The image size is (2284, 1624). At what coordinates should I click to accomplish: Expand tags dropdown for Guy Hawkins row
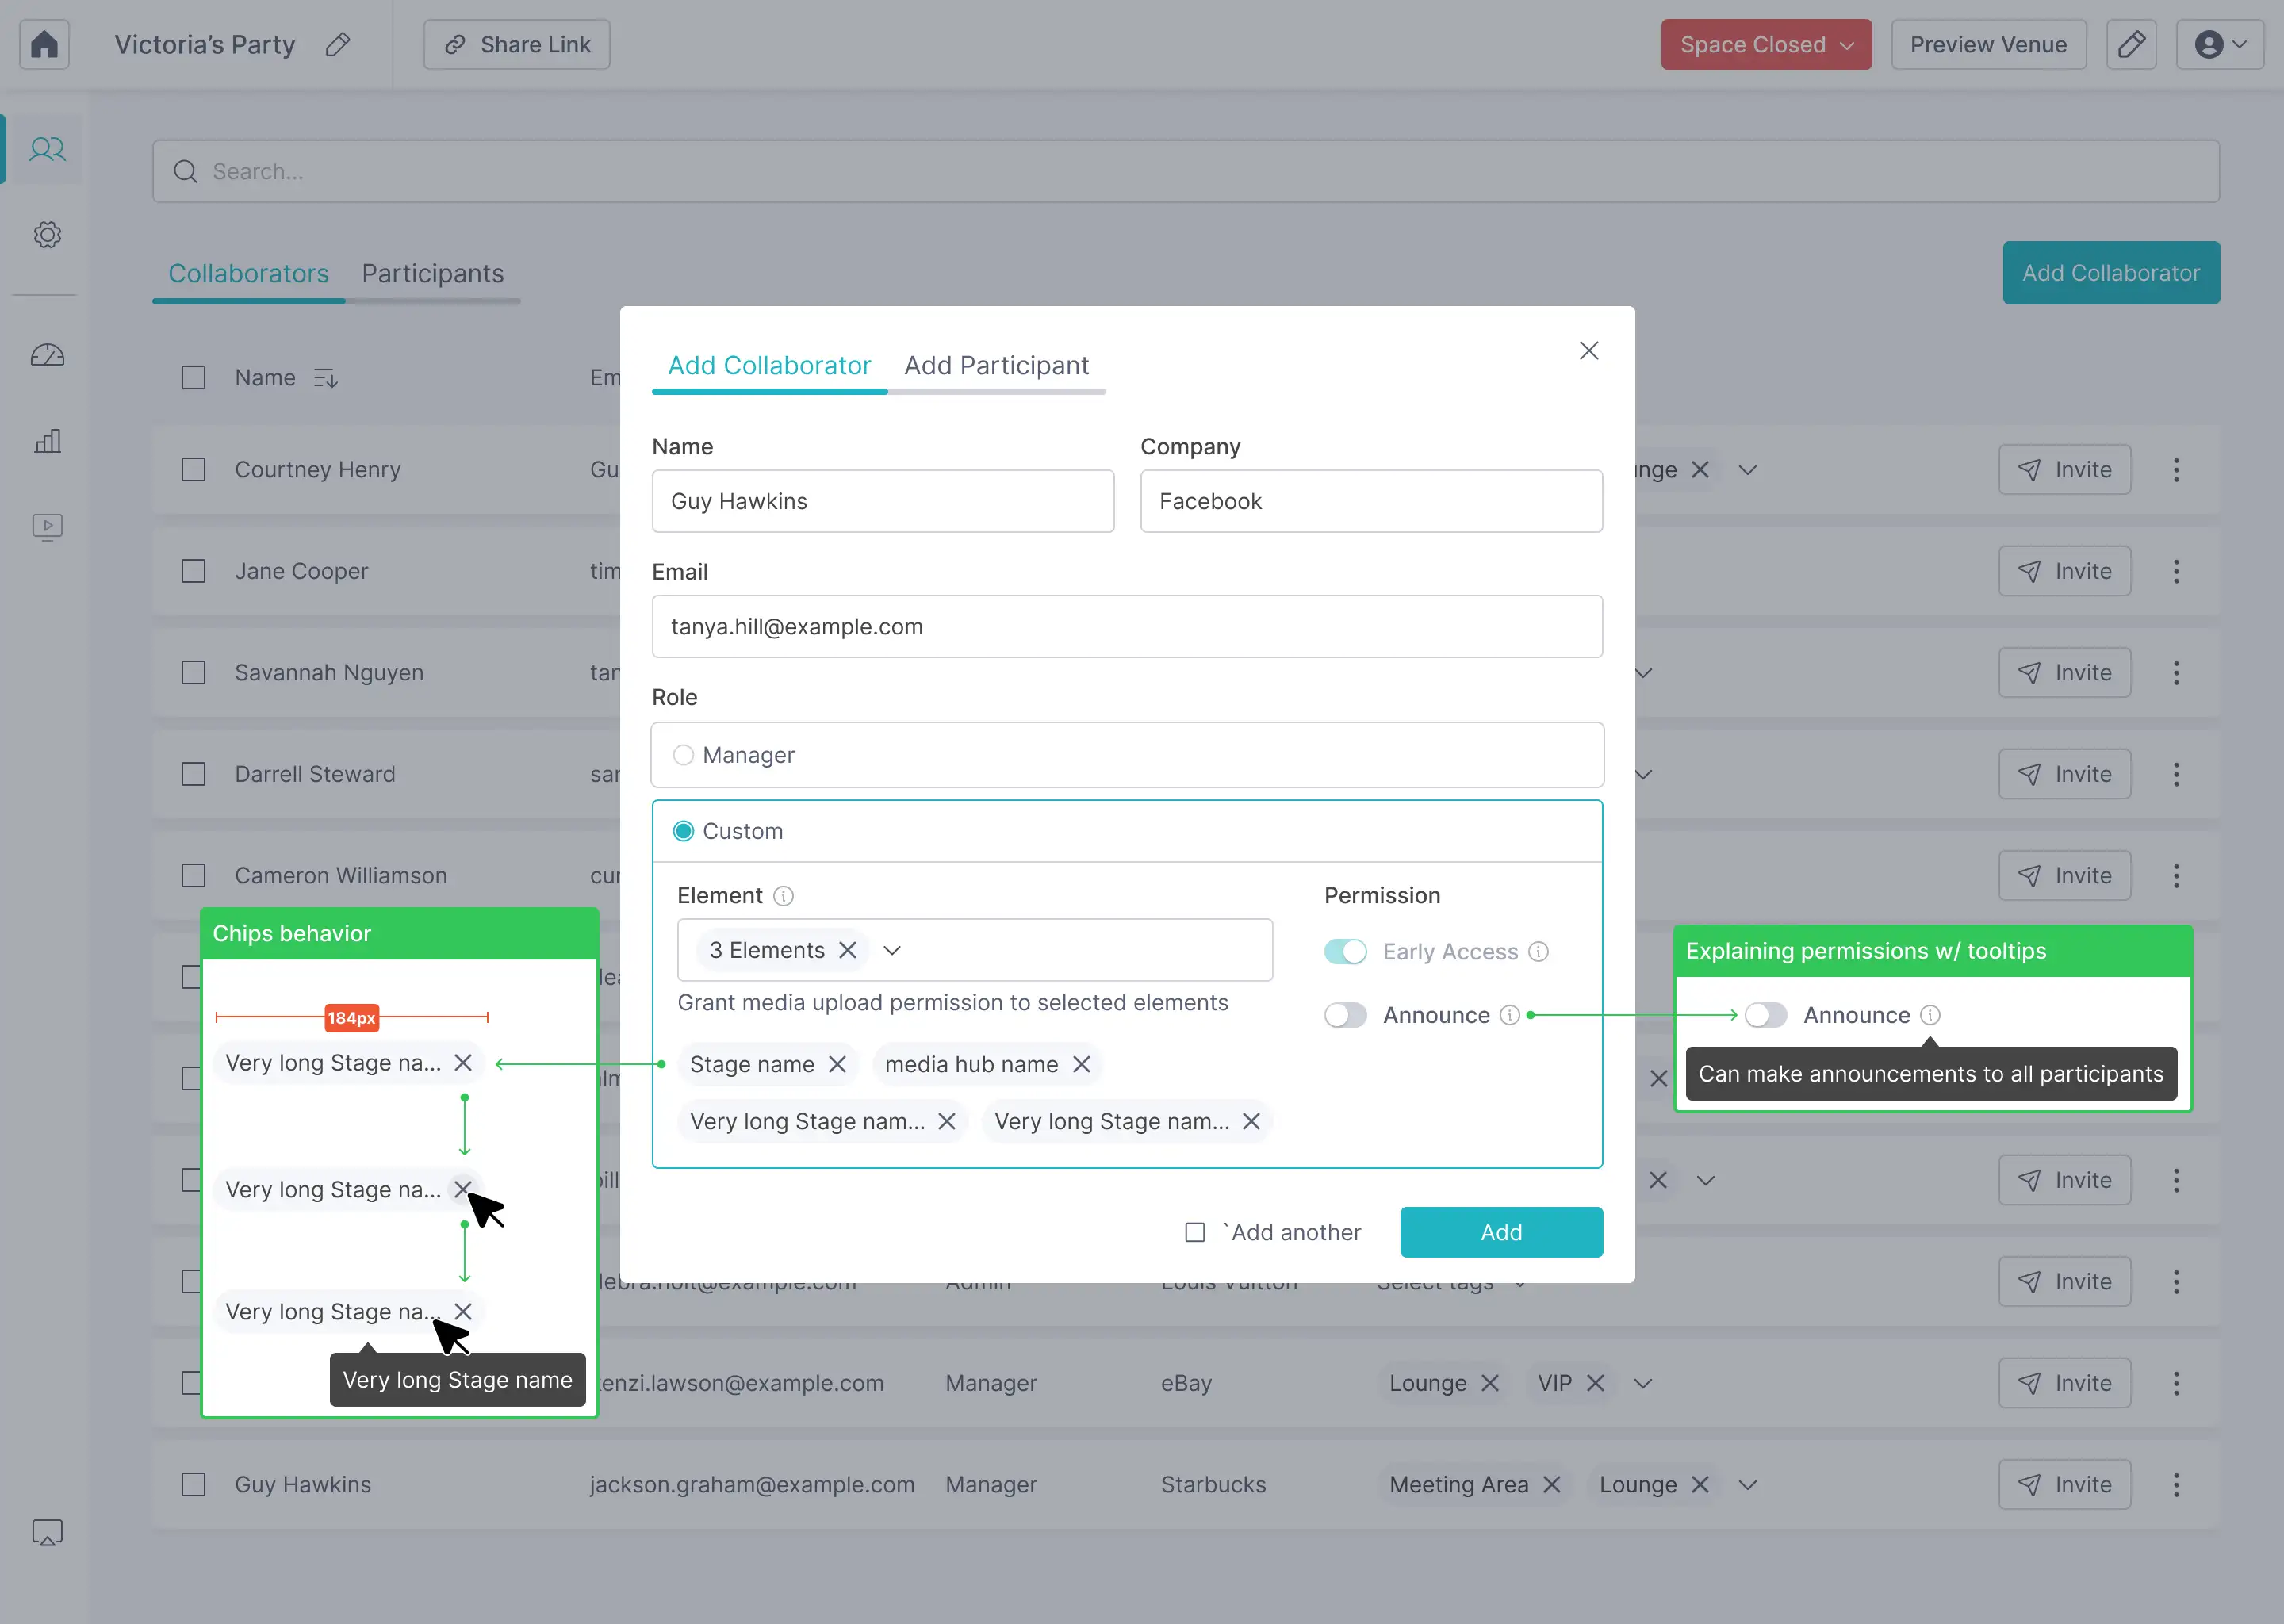(x=1747, y=1485)
